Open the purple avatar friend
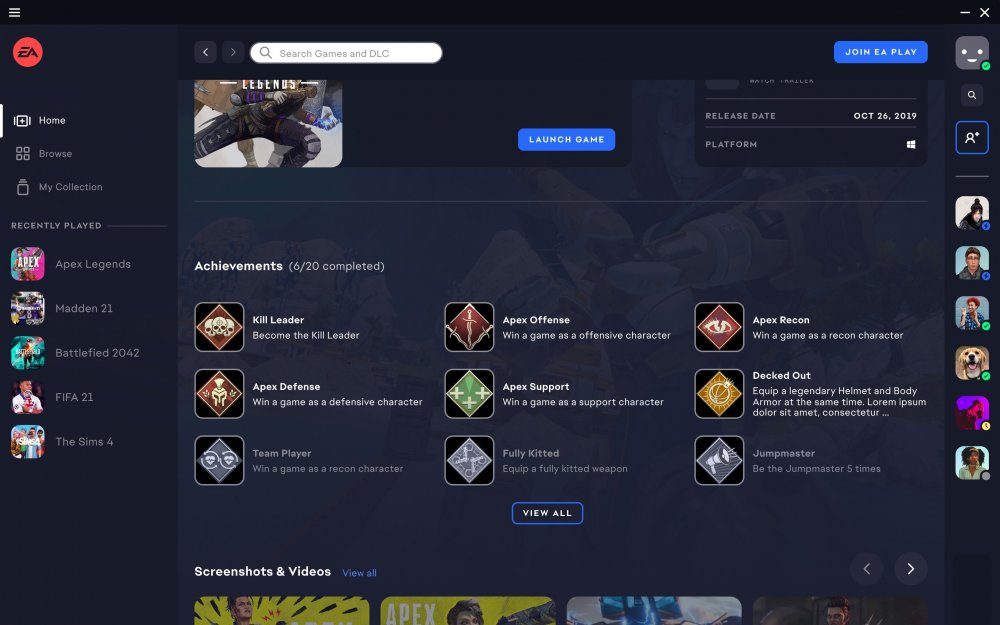 (971, 412)
